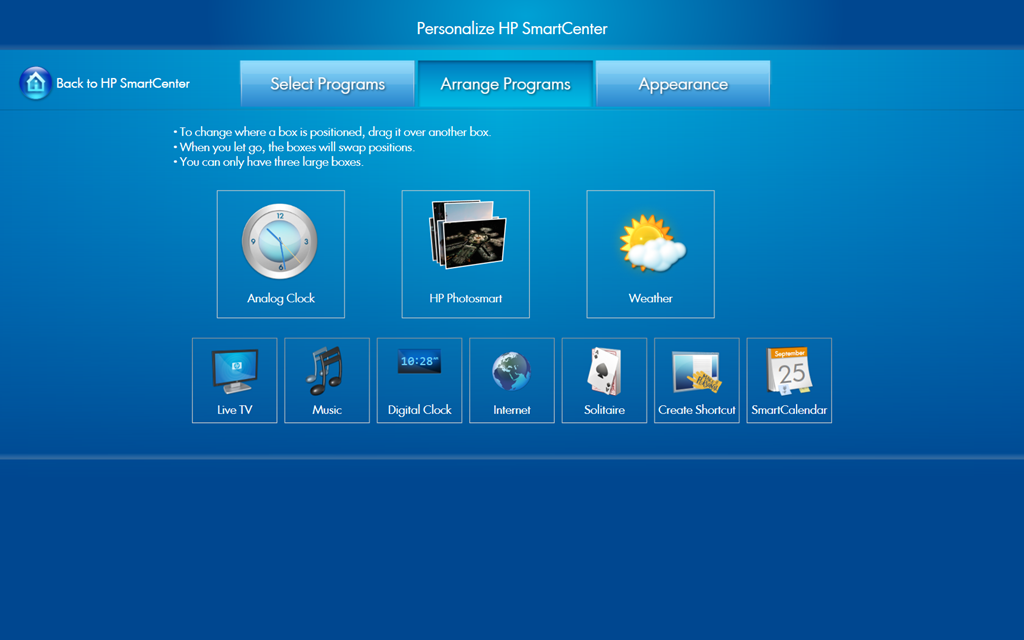The height and width of the screenshot is (640, 1024).
Task: Click the line saying boxes will swap positions
Action: pyautogui.click(x=294, y=148)
